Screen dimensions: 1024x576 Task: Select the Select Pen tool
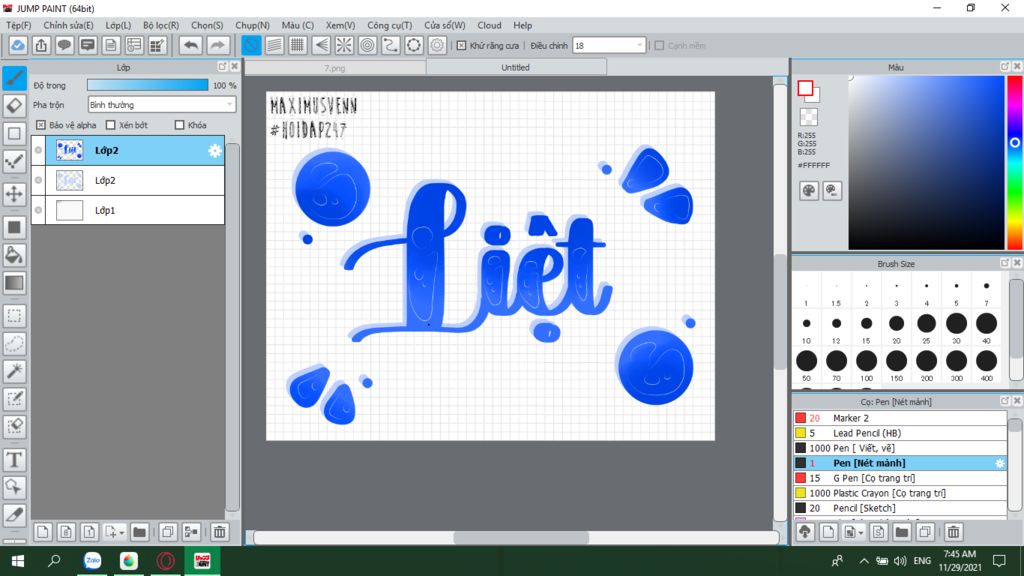14,398
